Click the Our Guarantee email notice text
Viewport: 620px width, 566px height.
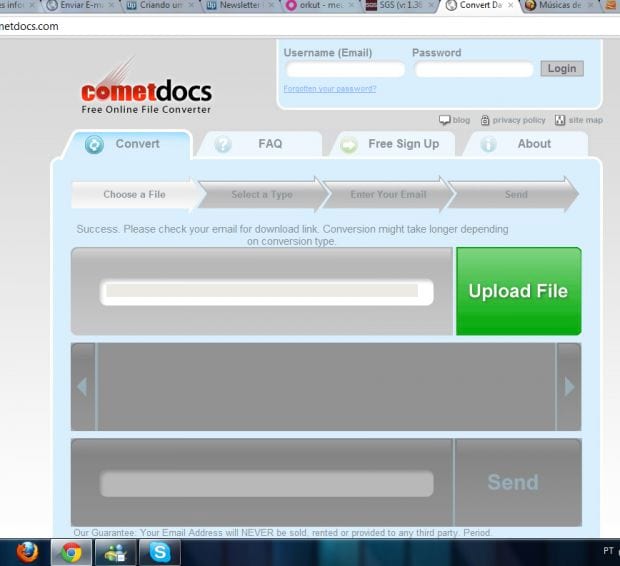pos(282,533)
